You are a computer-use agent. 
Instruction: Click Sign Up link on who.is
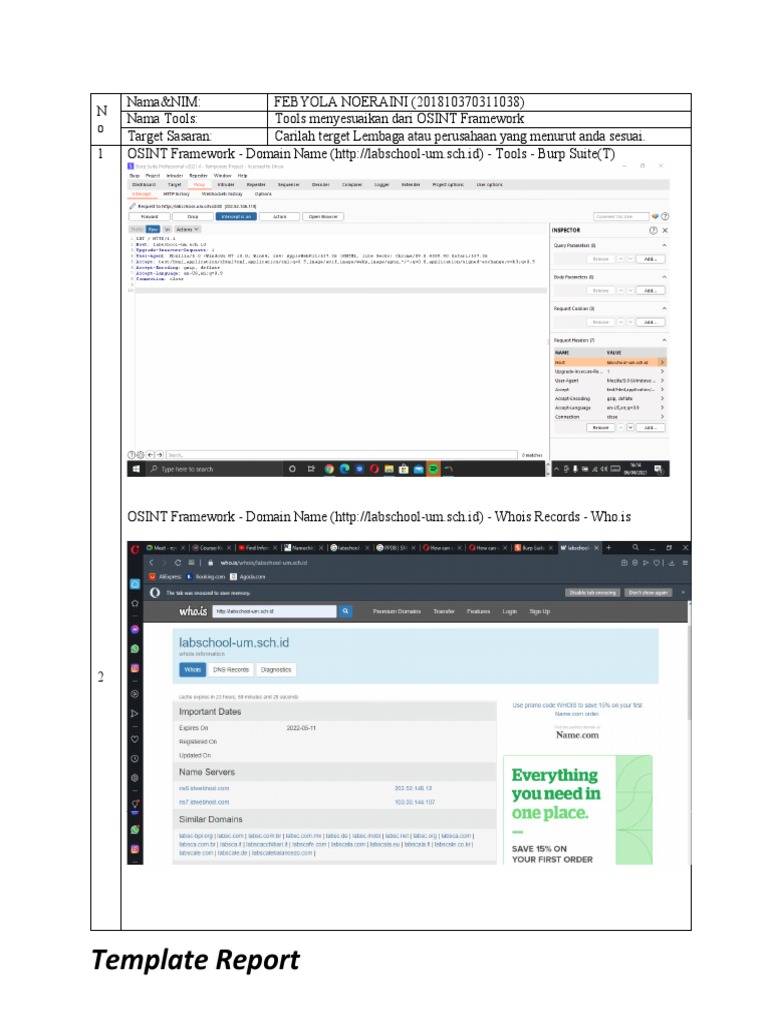point(539,611)
